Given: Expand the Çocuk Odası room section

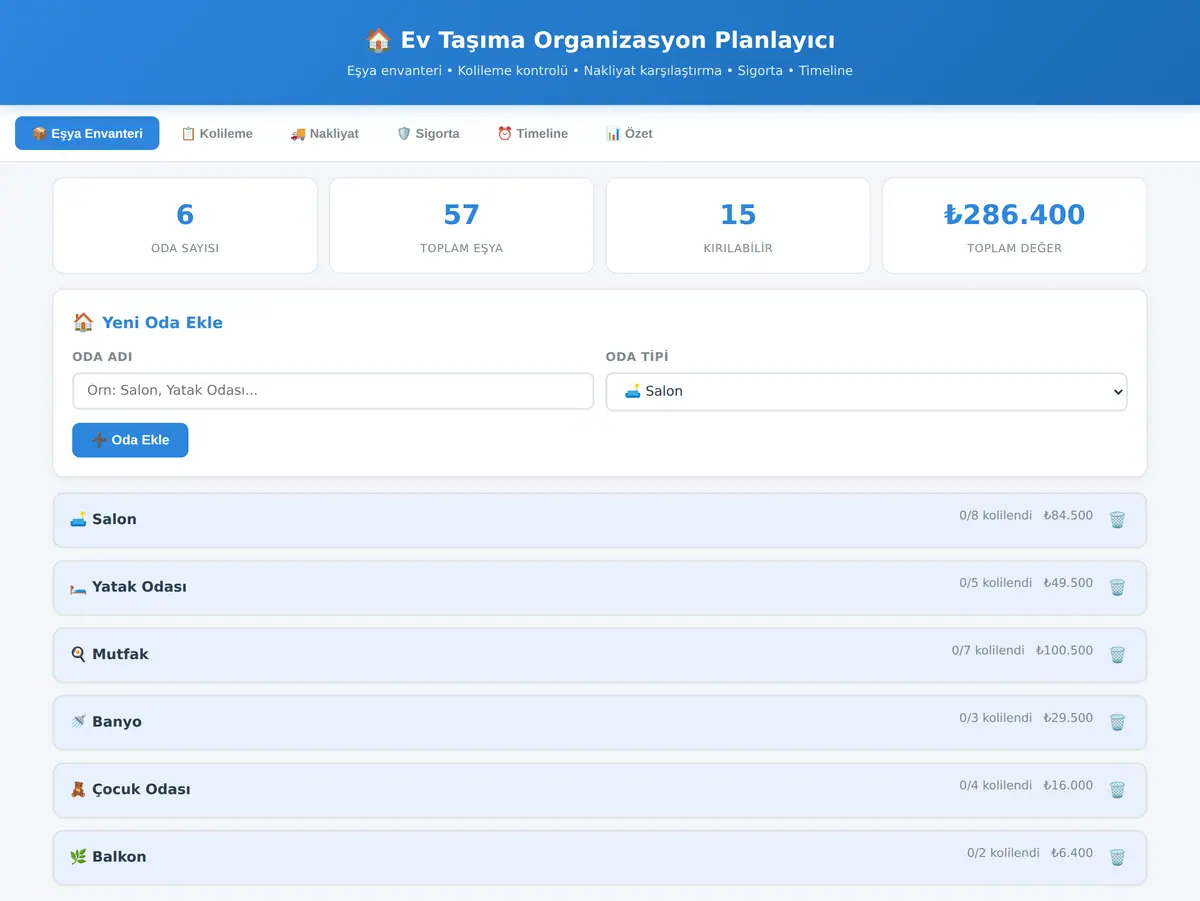Looking at the screenshot, I should pos(600,790).
